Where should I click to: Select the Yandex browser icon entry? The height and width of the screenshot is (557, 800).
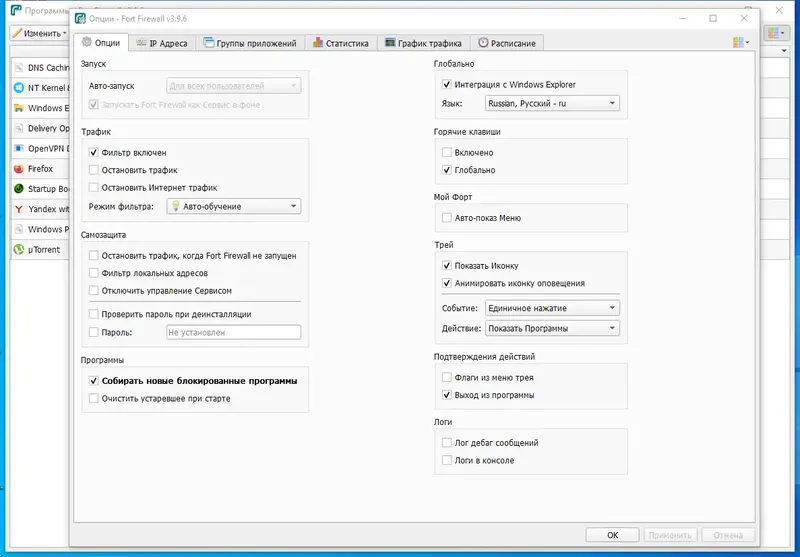coord(19,209)
